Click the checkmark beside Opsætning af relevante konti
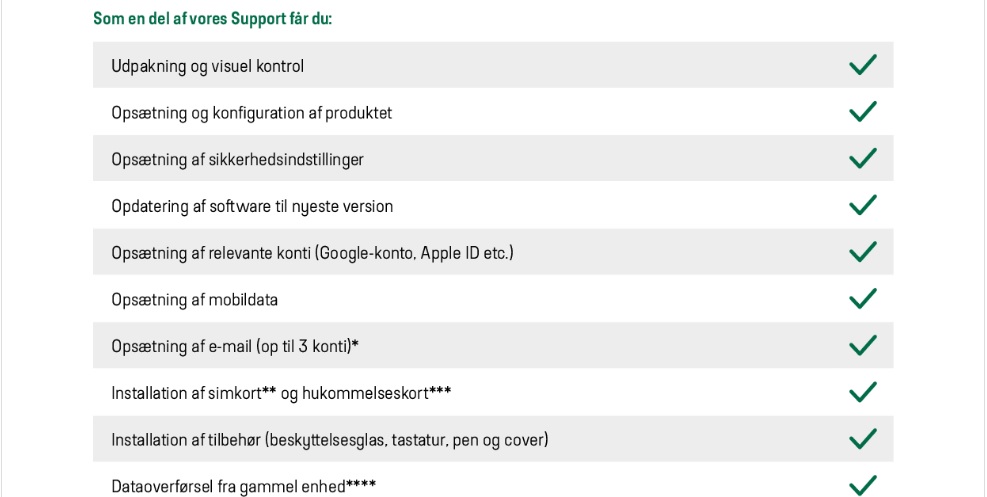This screenshot has width=987, height=497. coord(862,252)
